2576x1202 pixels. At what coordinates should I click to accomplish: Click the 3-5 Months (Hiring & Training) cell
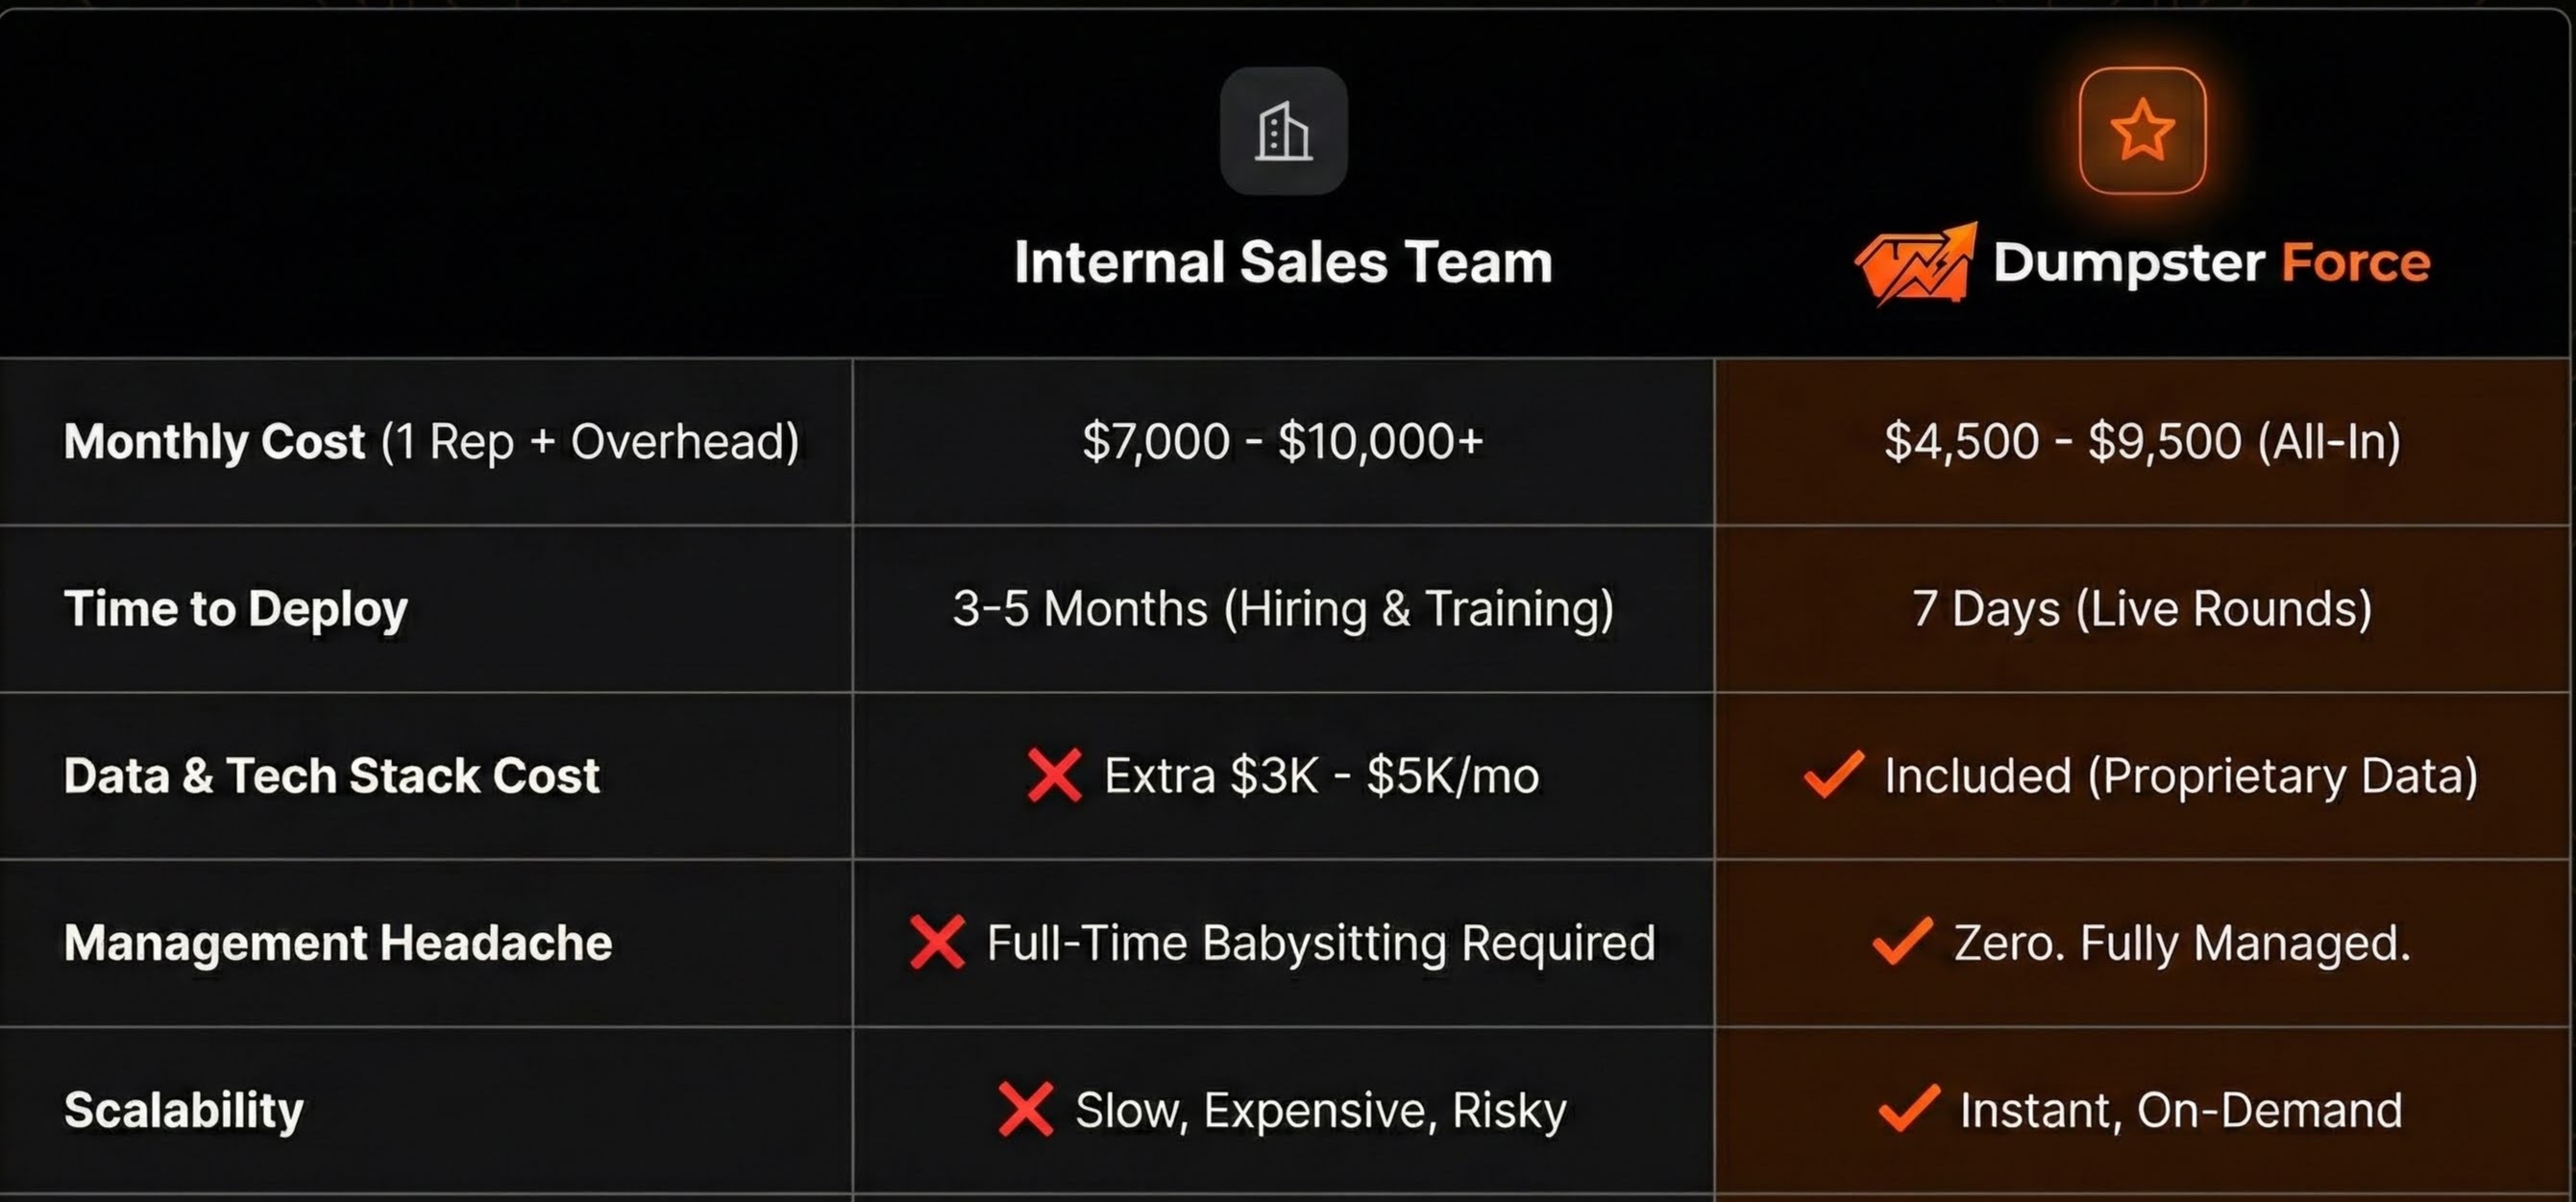(x=1283, y=608)
